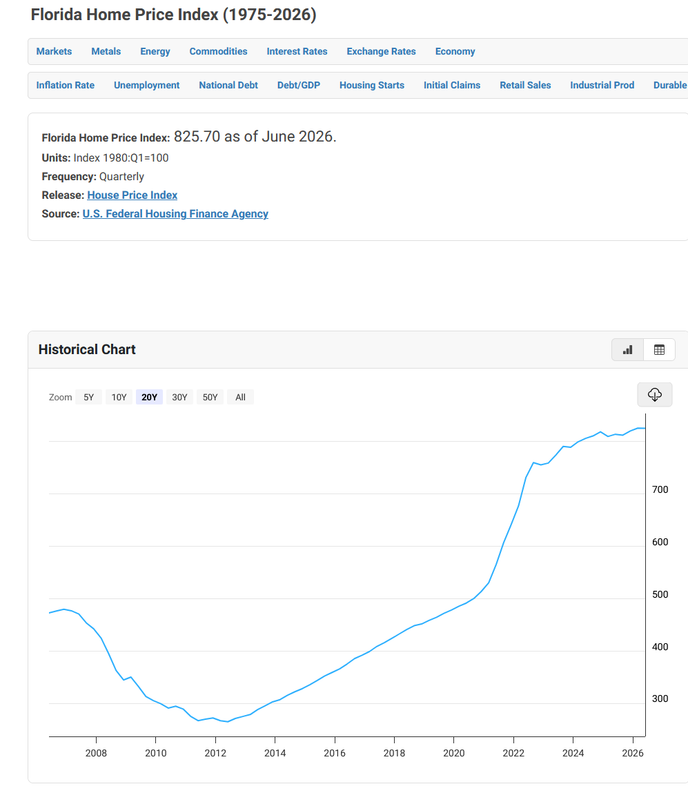The width and height of the screenshot is (688, 800).
Task: Open the Economy menu item
Action: point(455,52)
